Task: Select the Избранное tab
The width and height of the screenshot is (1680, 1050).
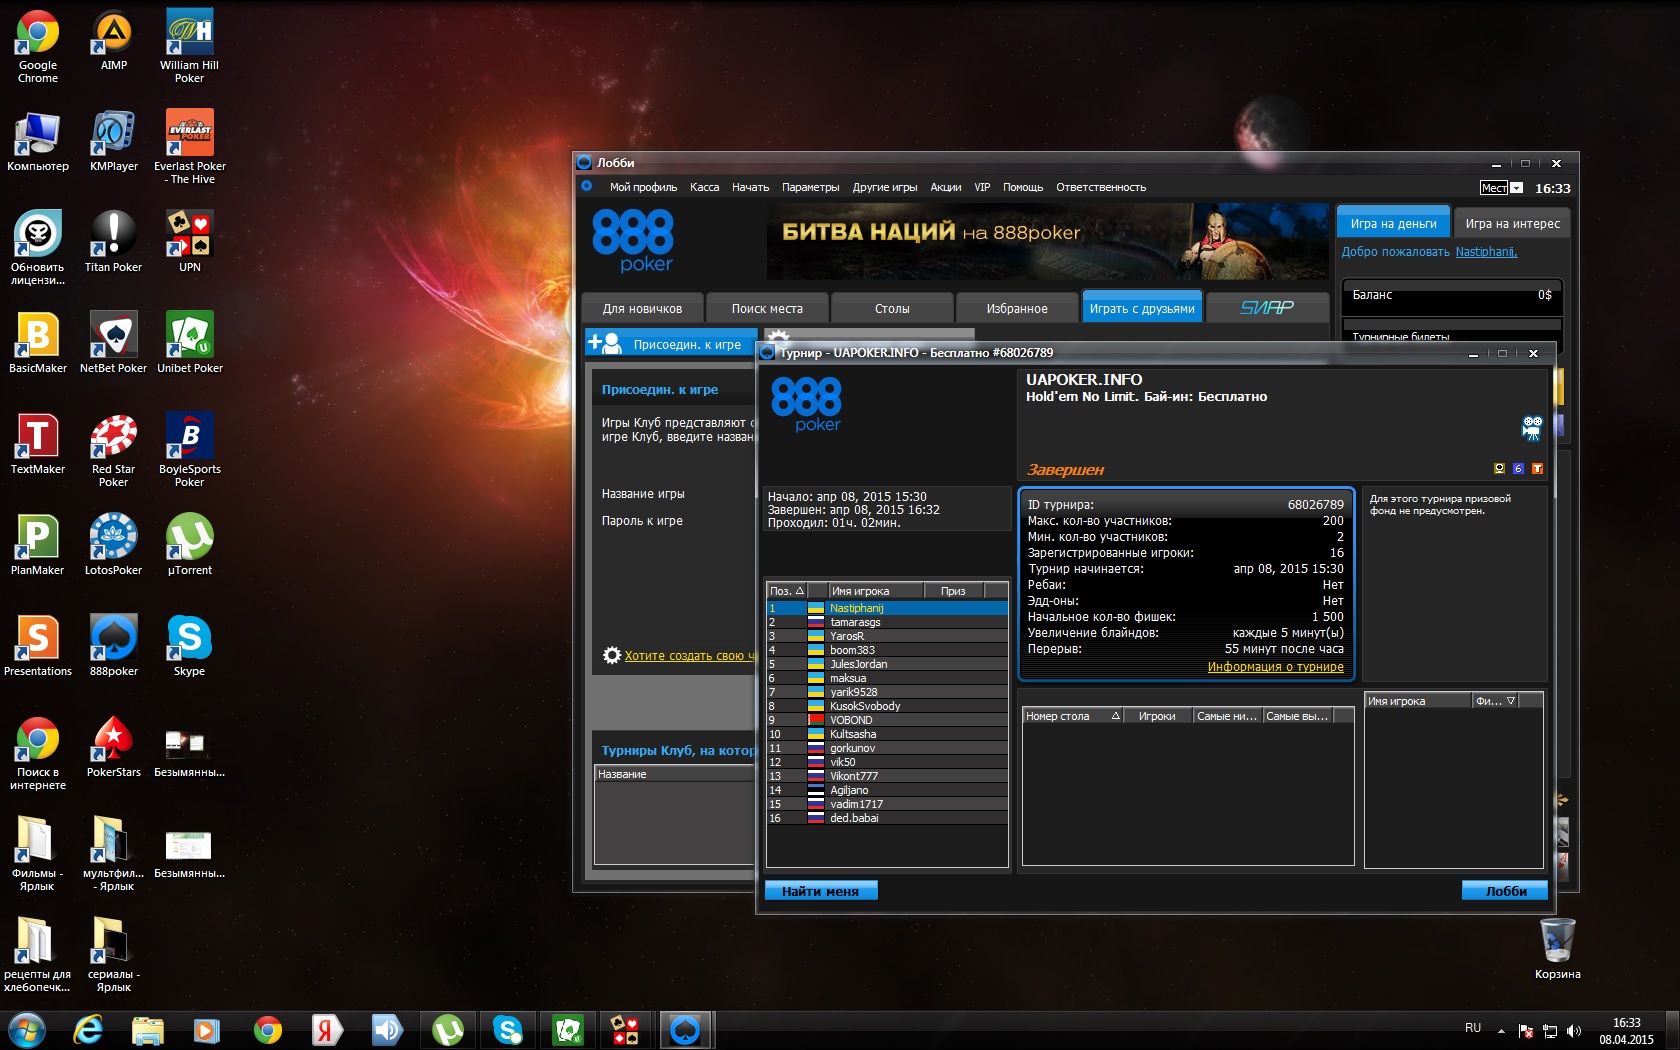Action: tap(1017, 308)
